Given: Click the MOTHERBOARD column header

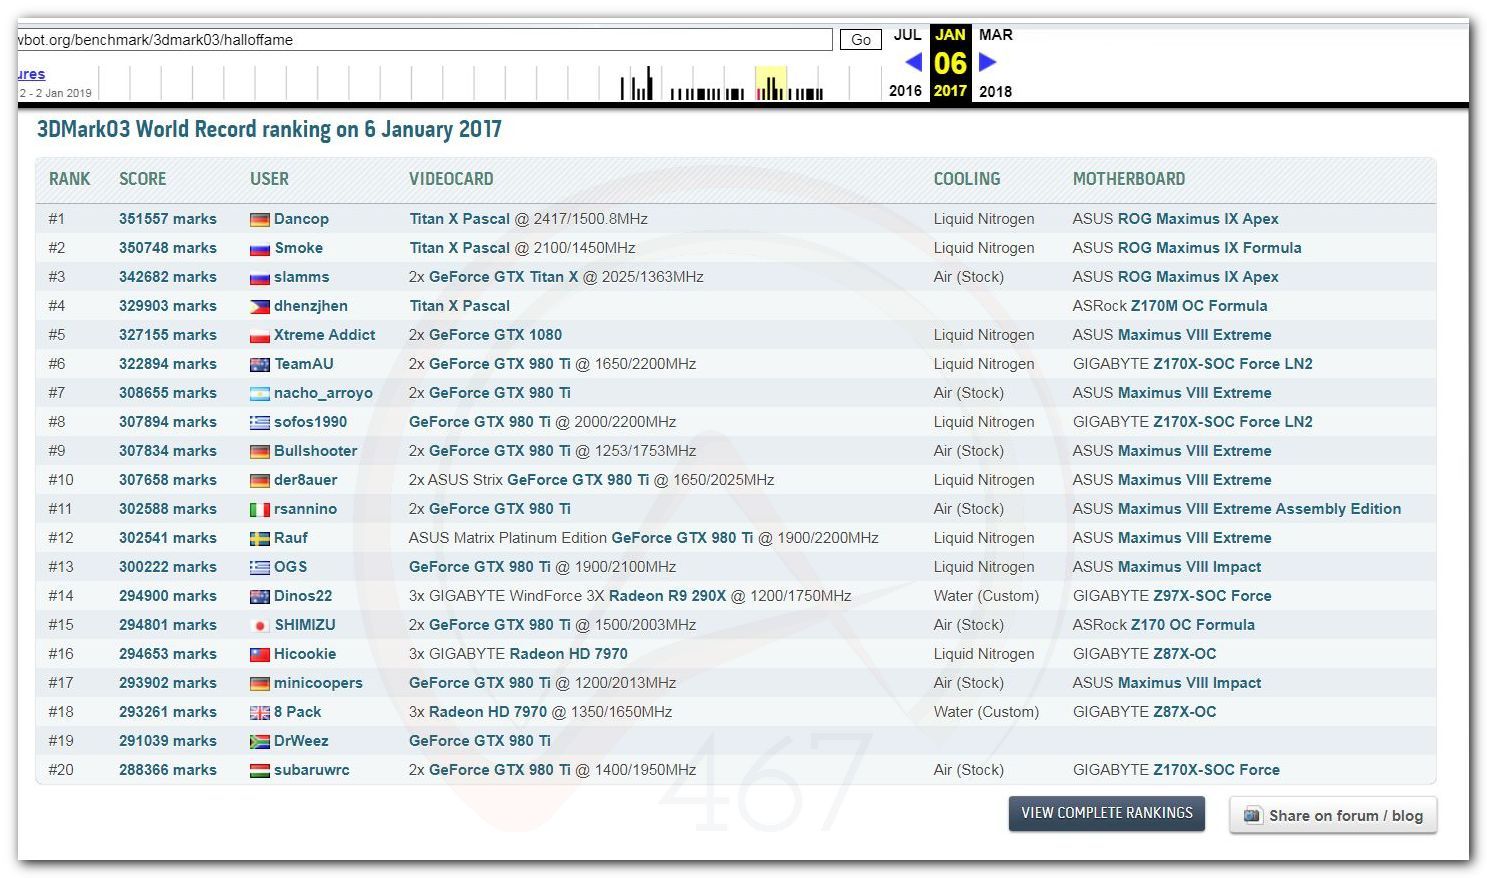Looking at the screenshot, I should 1129,179.
